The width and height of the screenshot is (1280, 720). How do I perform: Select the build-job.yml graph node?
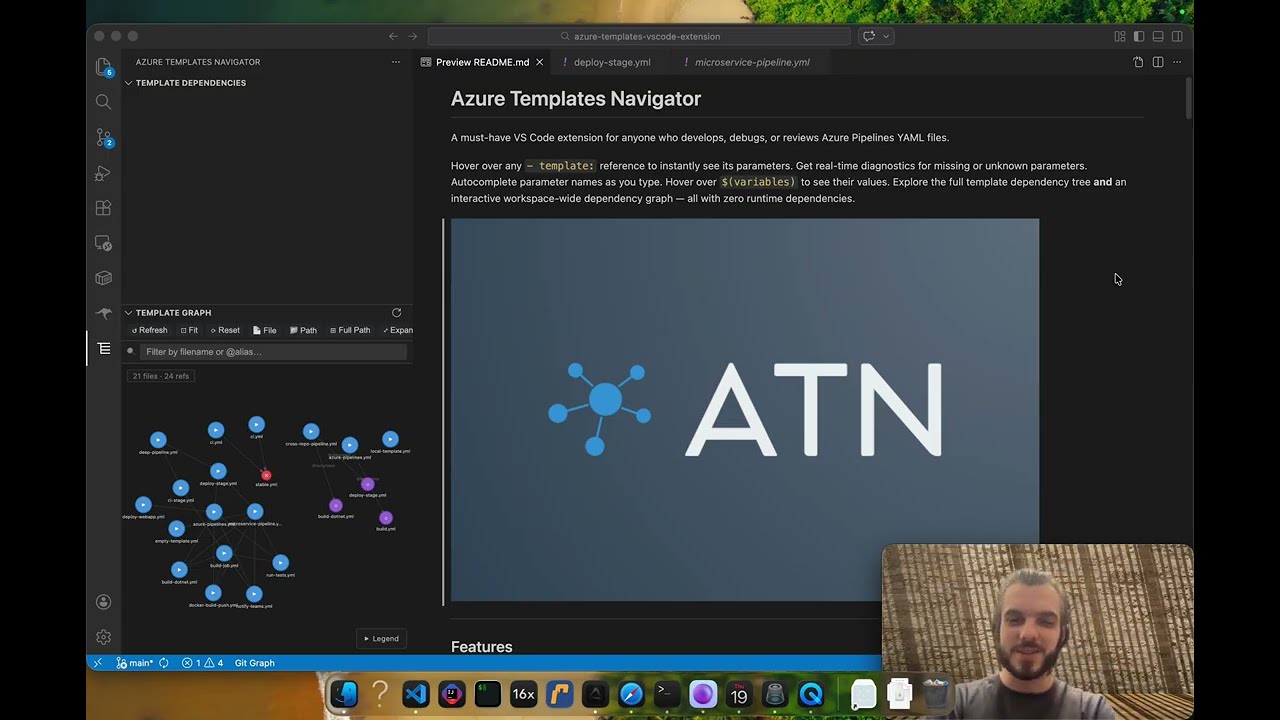[224, 553]
